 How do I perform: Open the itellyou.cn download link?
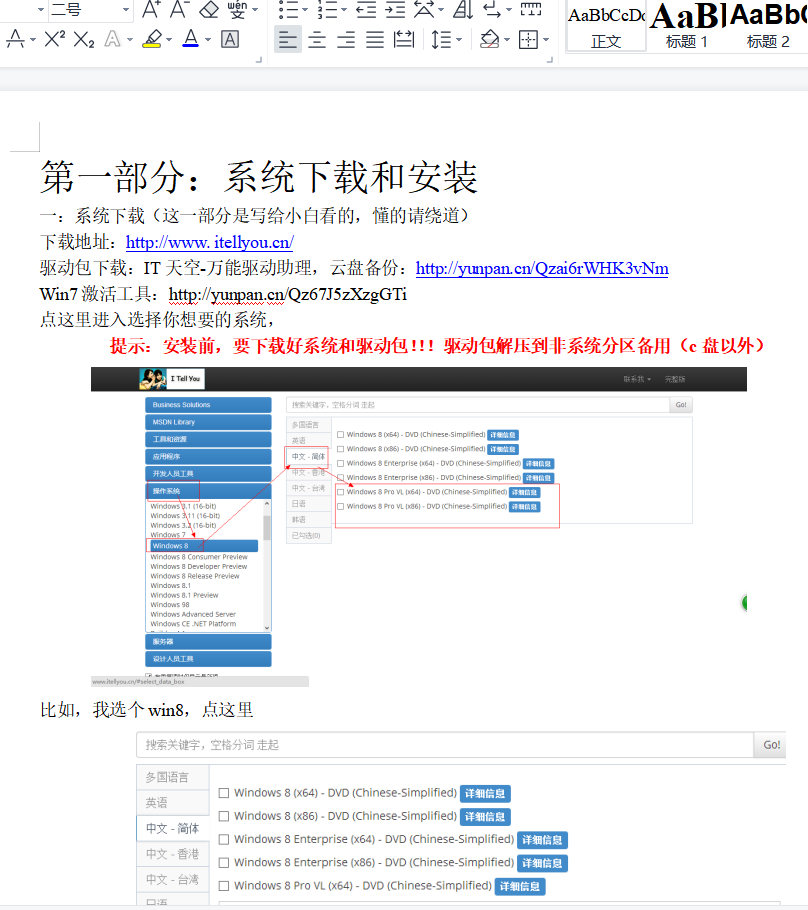(210, 242)
